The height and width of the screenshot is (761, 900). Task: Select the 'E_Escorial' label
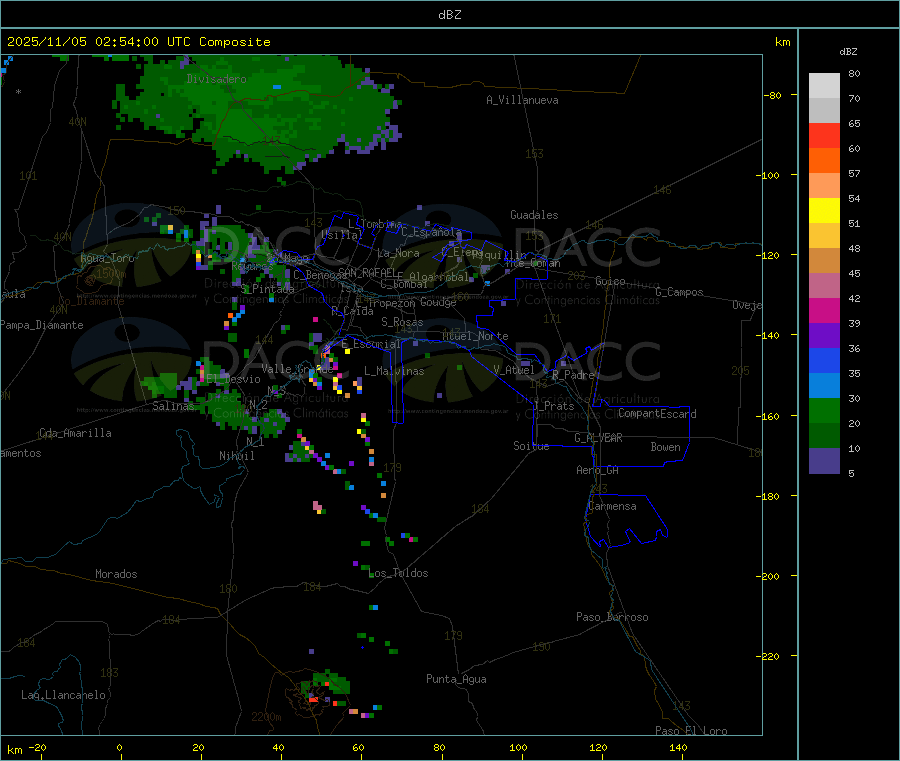[371, 344]
